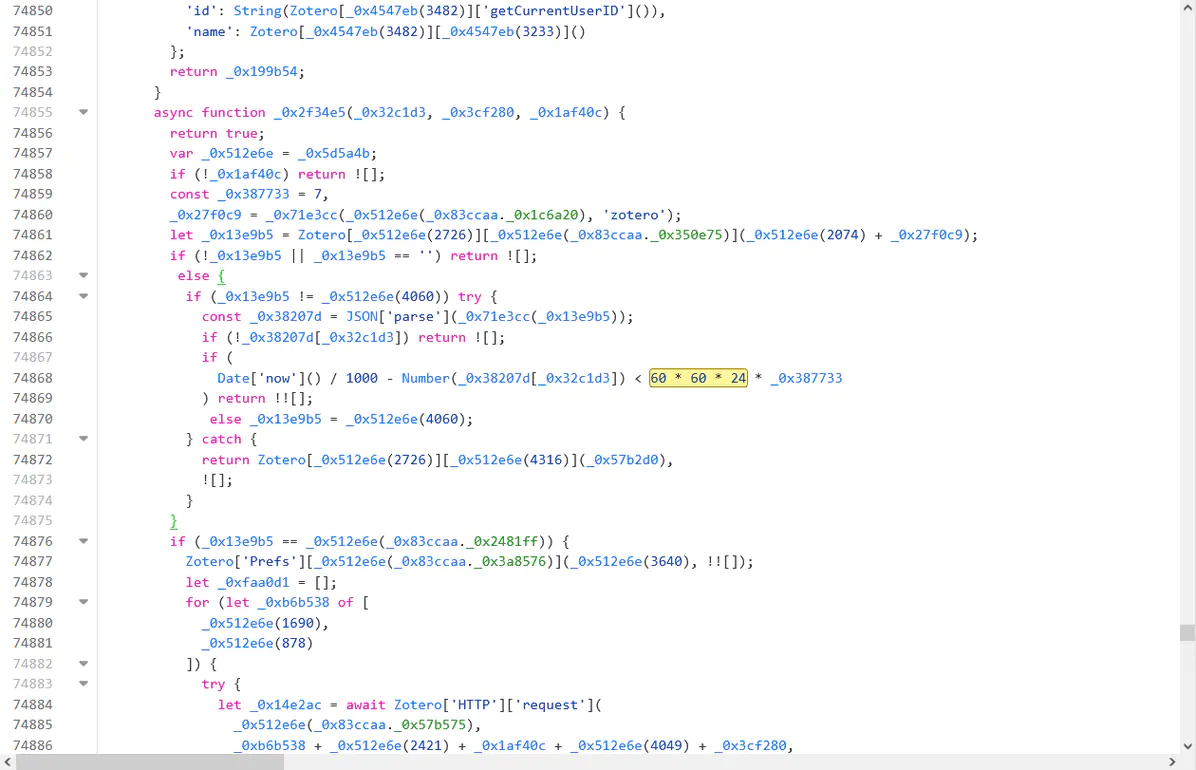Click the highlighted '60 * 60 * 24' expression
Image resolution: width=1196 pixels, height=770 pixels.
click(x=698, y=378)
